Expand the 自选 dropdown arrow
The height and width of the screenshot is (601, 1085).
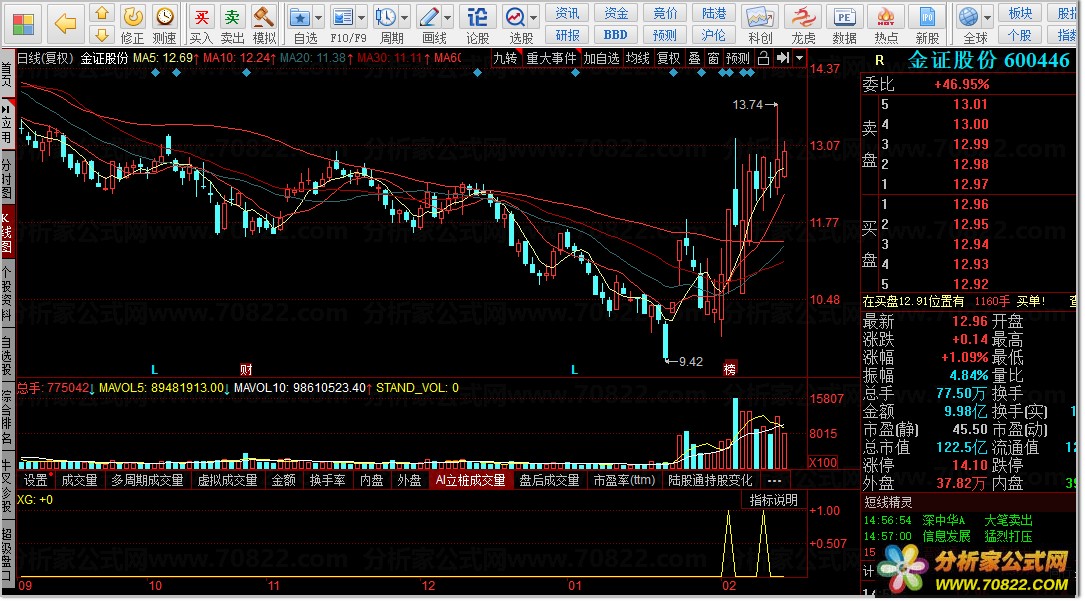(318, 18)
